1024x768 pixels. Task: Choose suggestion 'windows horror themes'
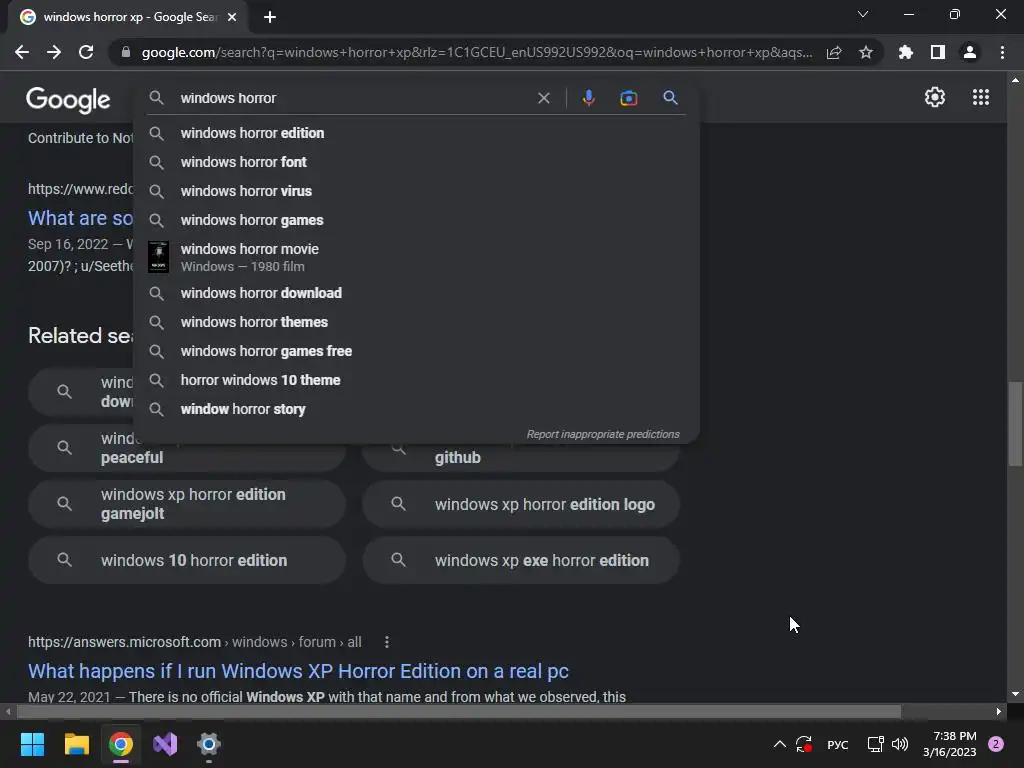coord(416,322)
